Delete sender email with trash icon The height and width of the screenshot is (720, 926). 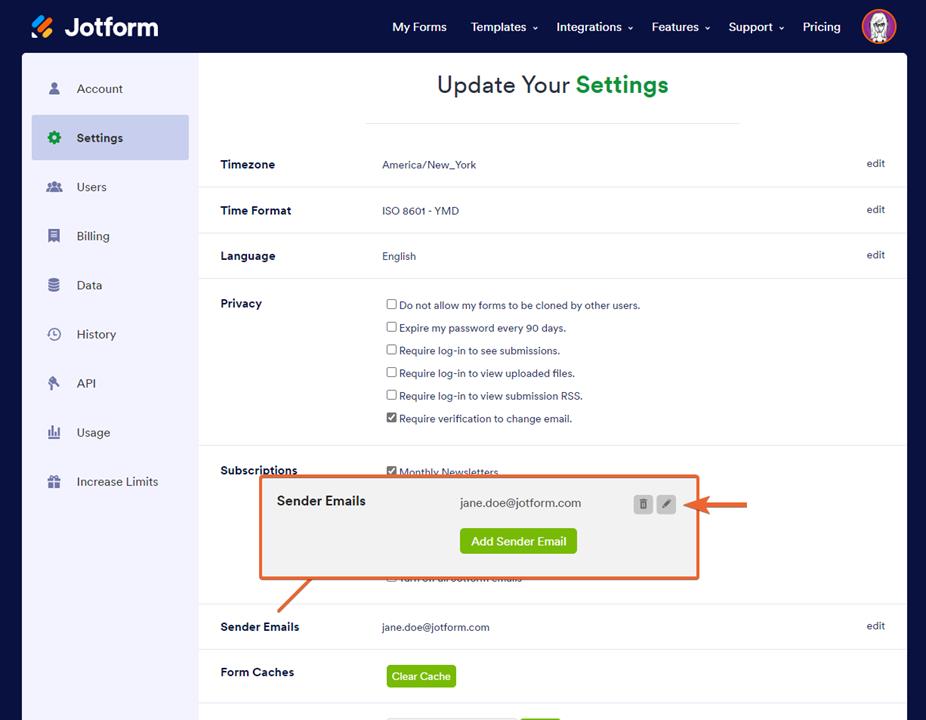click(x=643, y=504)
